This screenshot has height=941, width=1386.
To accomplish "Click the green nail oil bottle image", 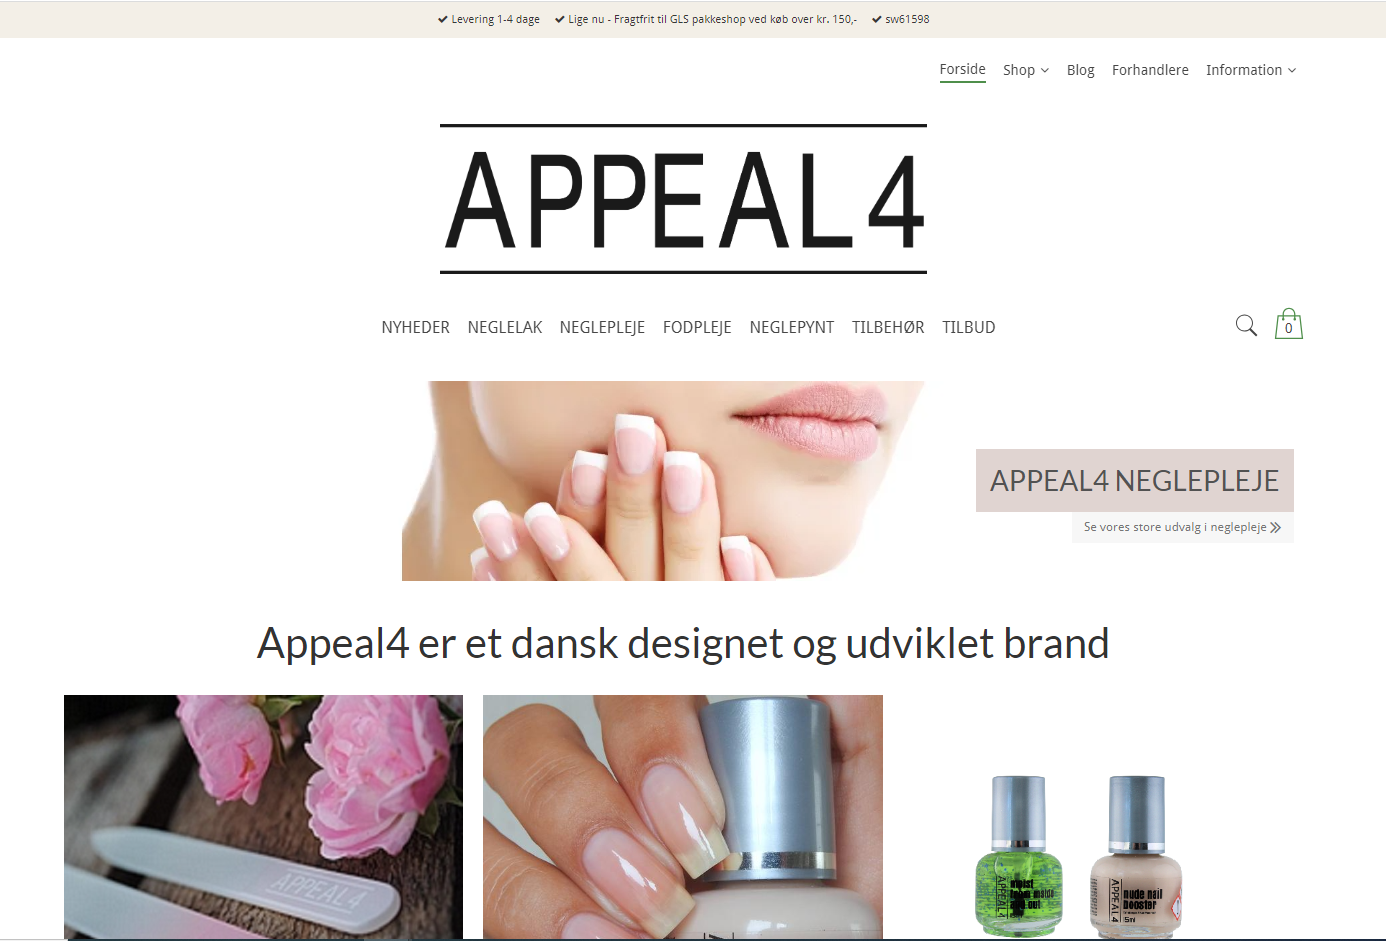I will point(1018,856).
